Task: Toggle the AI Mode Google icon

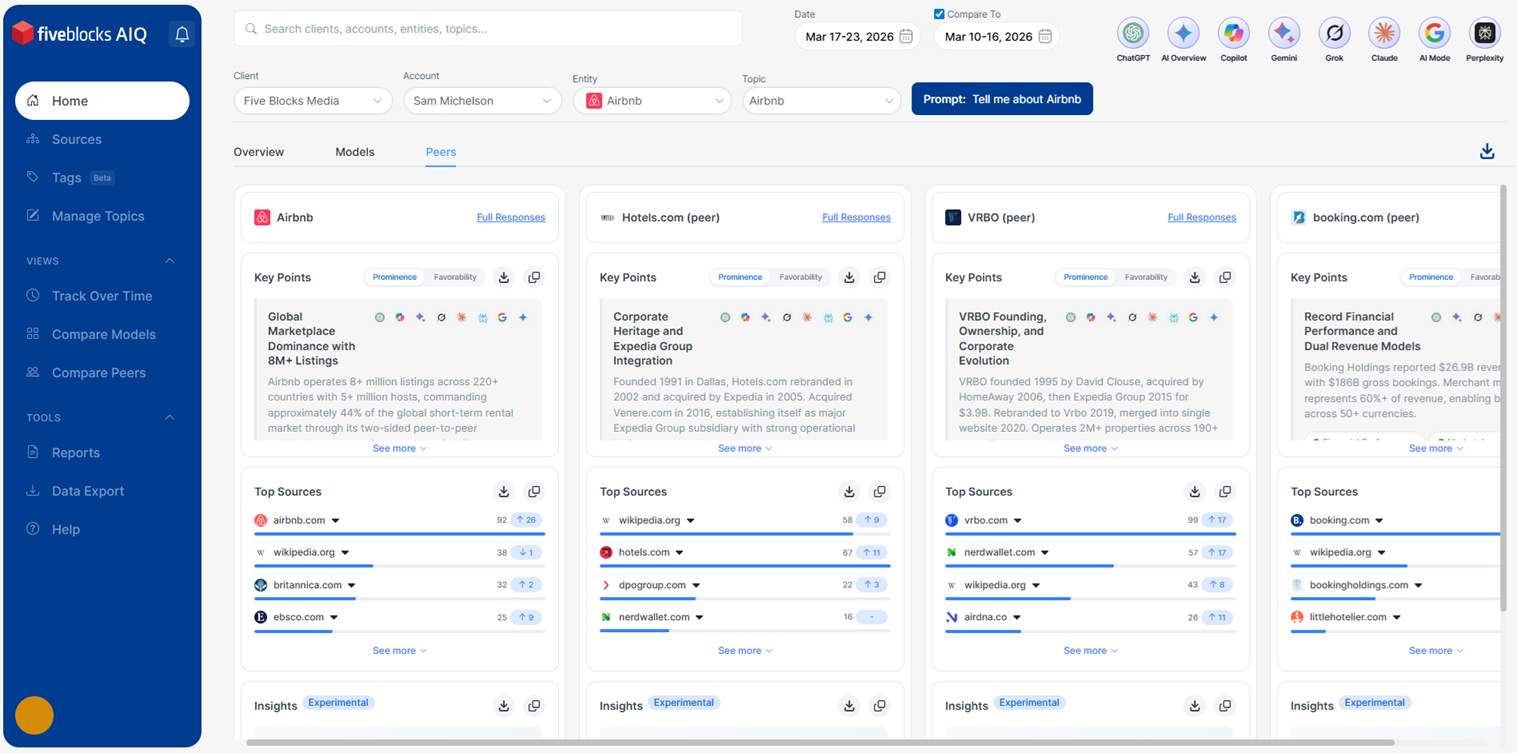Action: (1435, 33)
